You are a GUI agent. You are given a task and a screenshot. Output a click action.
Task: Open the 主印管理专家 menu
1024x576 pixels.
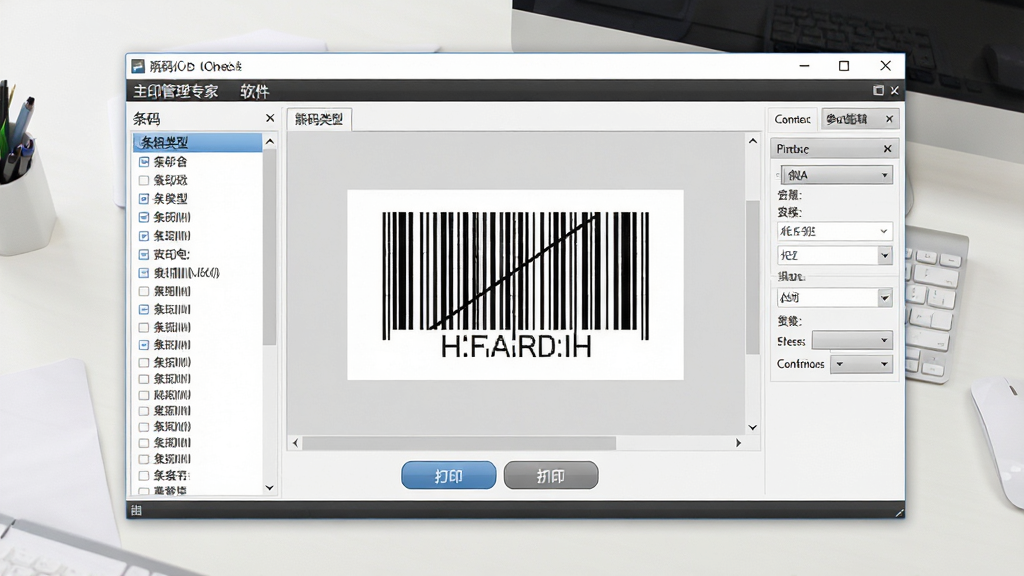176,91
